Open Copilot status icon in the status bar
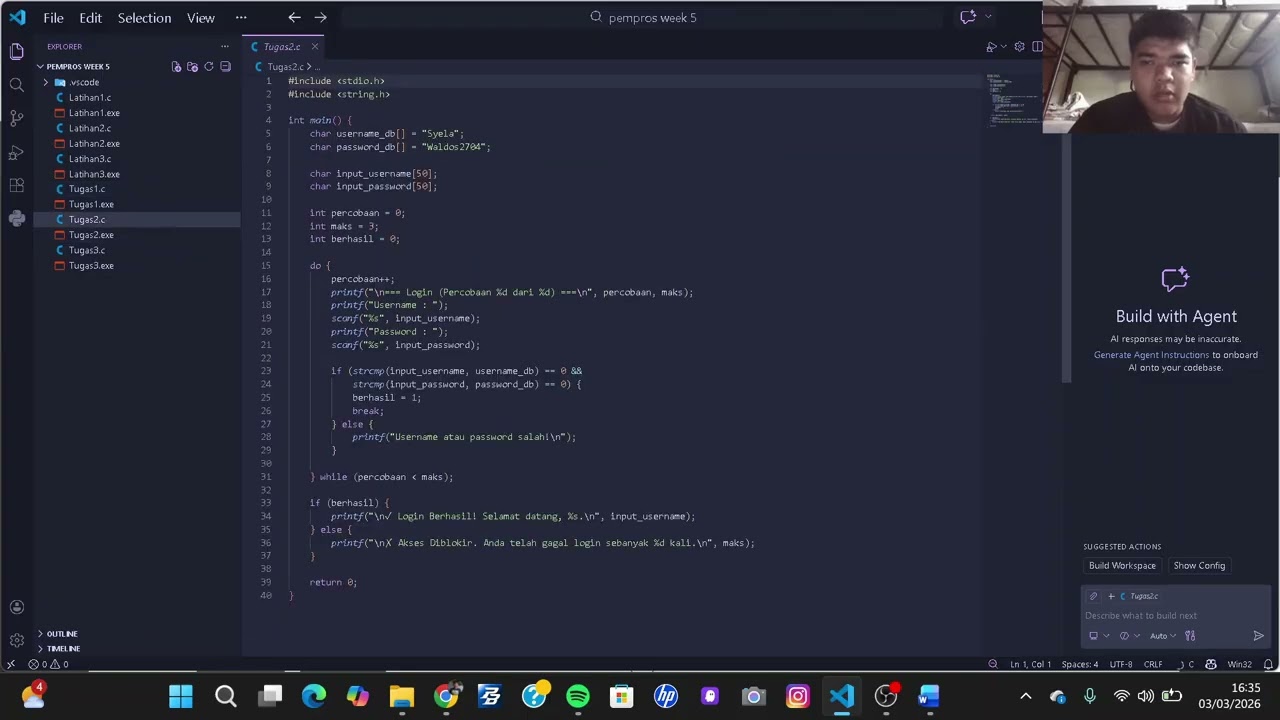 coord(1211,664)
